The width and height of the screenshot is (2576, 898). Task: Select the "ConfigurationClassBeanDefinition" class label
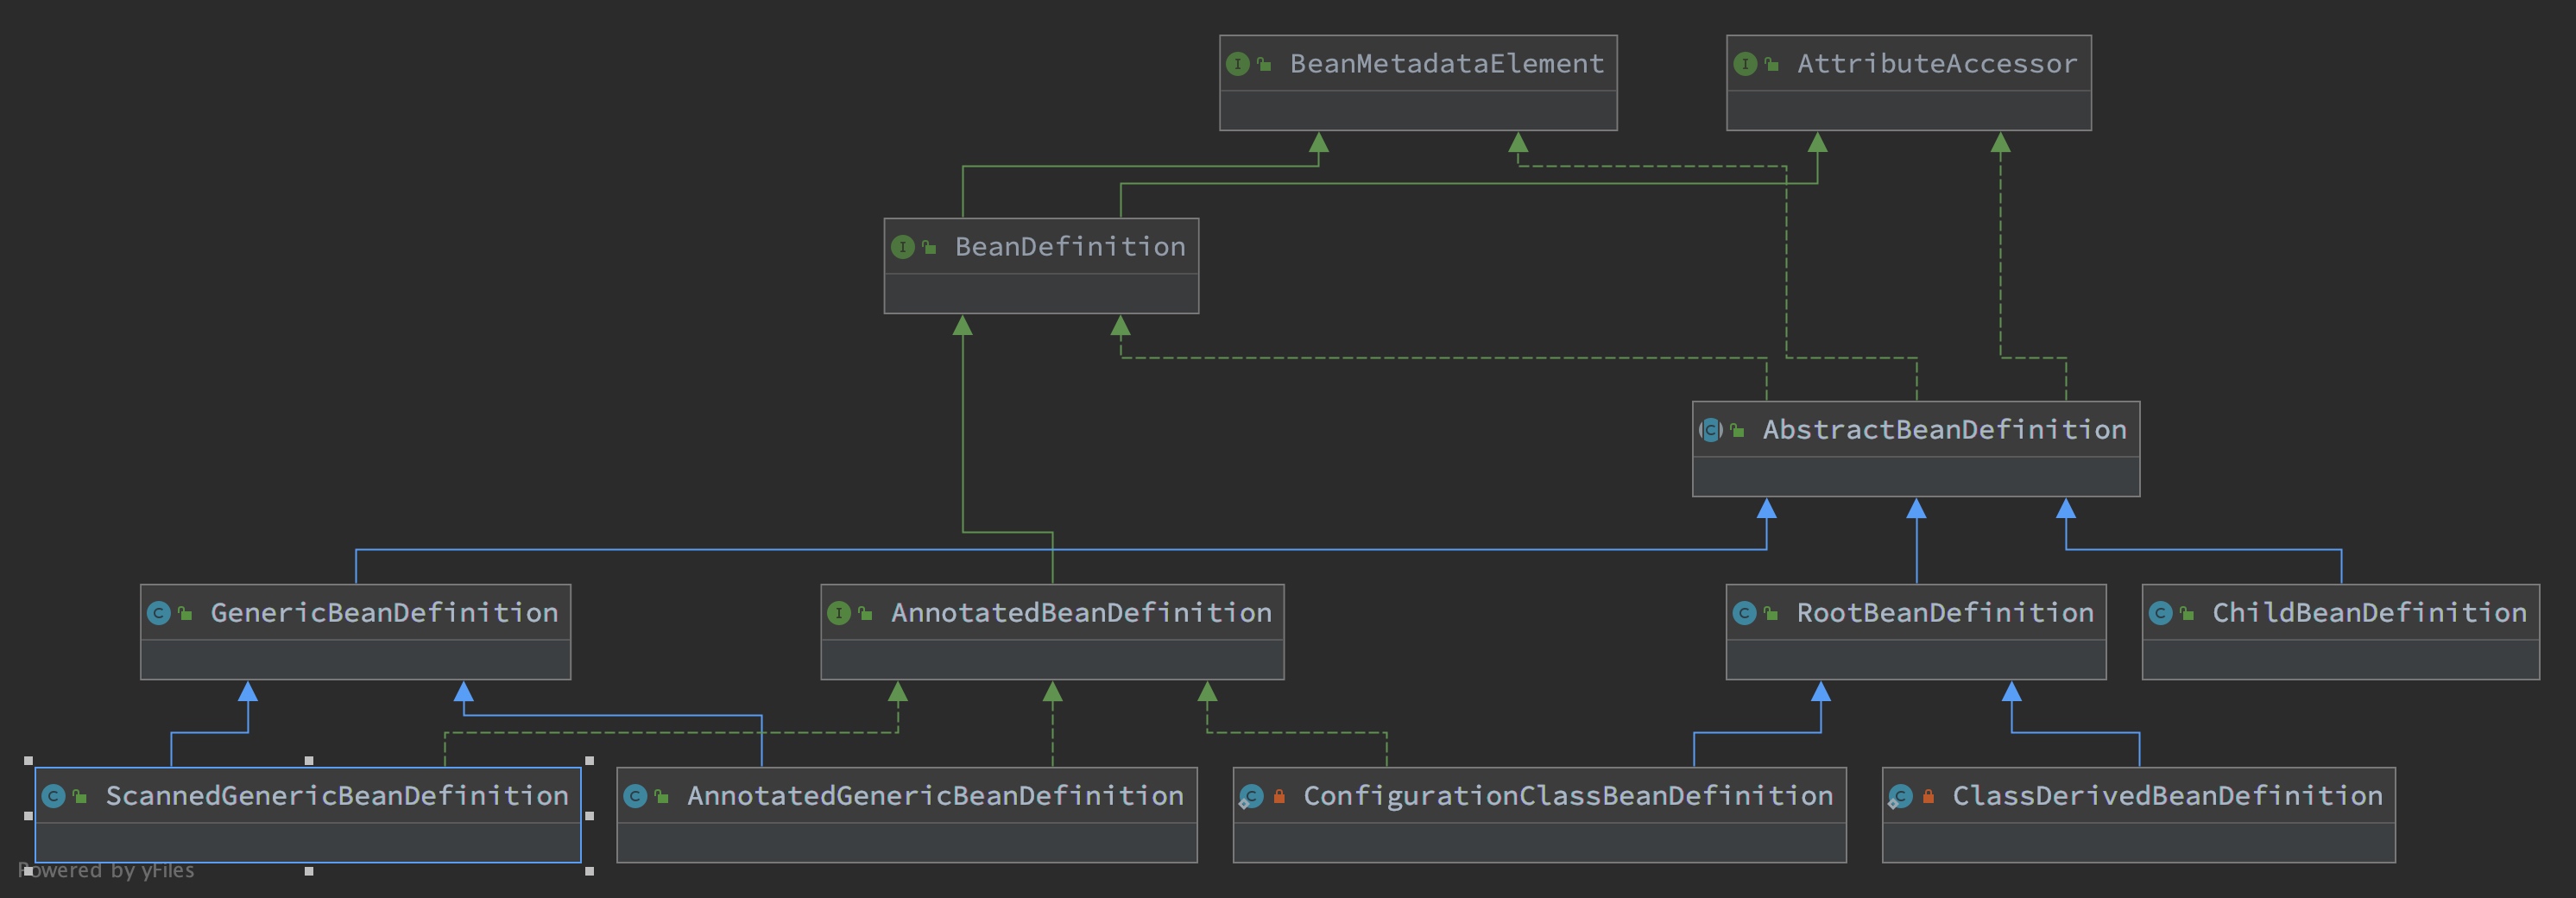point(1568,796)
